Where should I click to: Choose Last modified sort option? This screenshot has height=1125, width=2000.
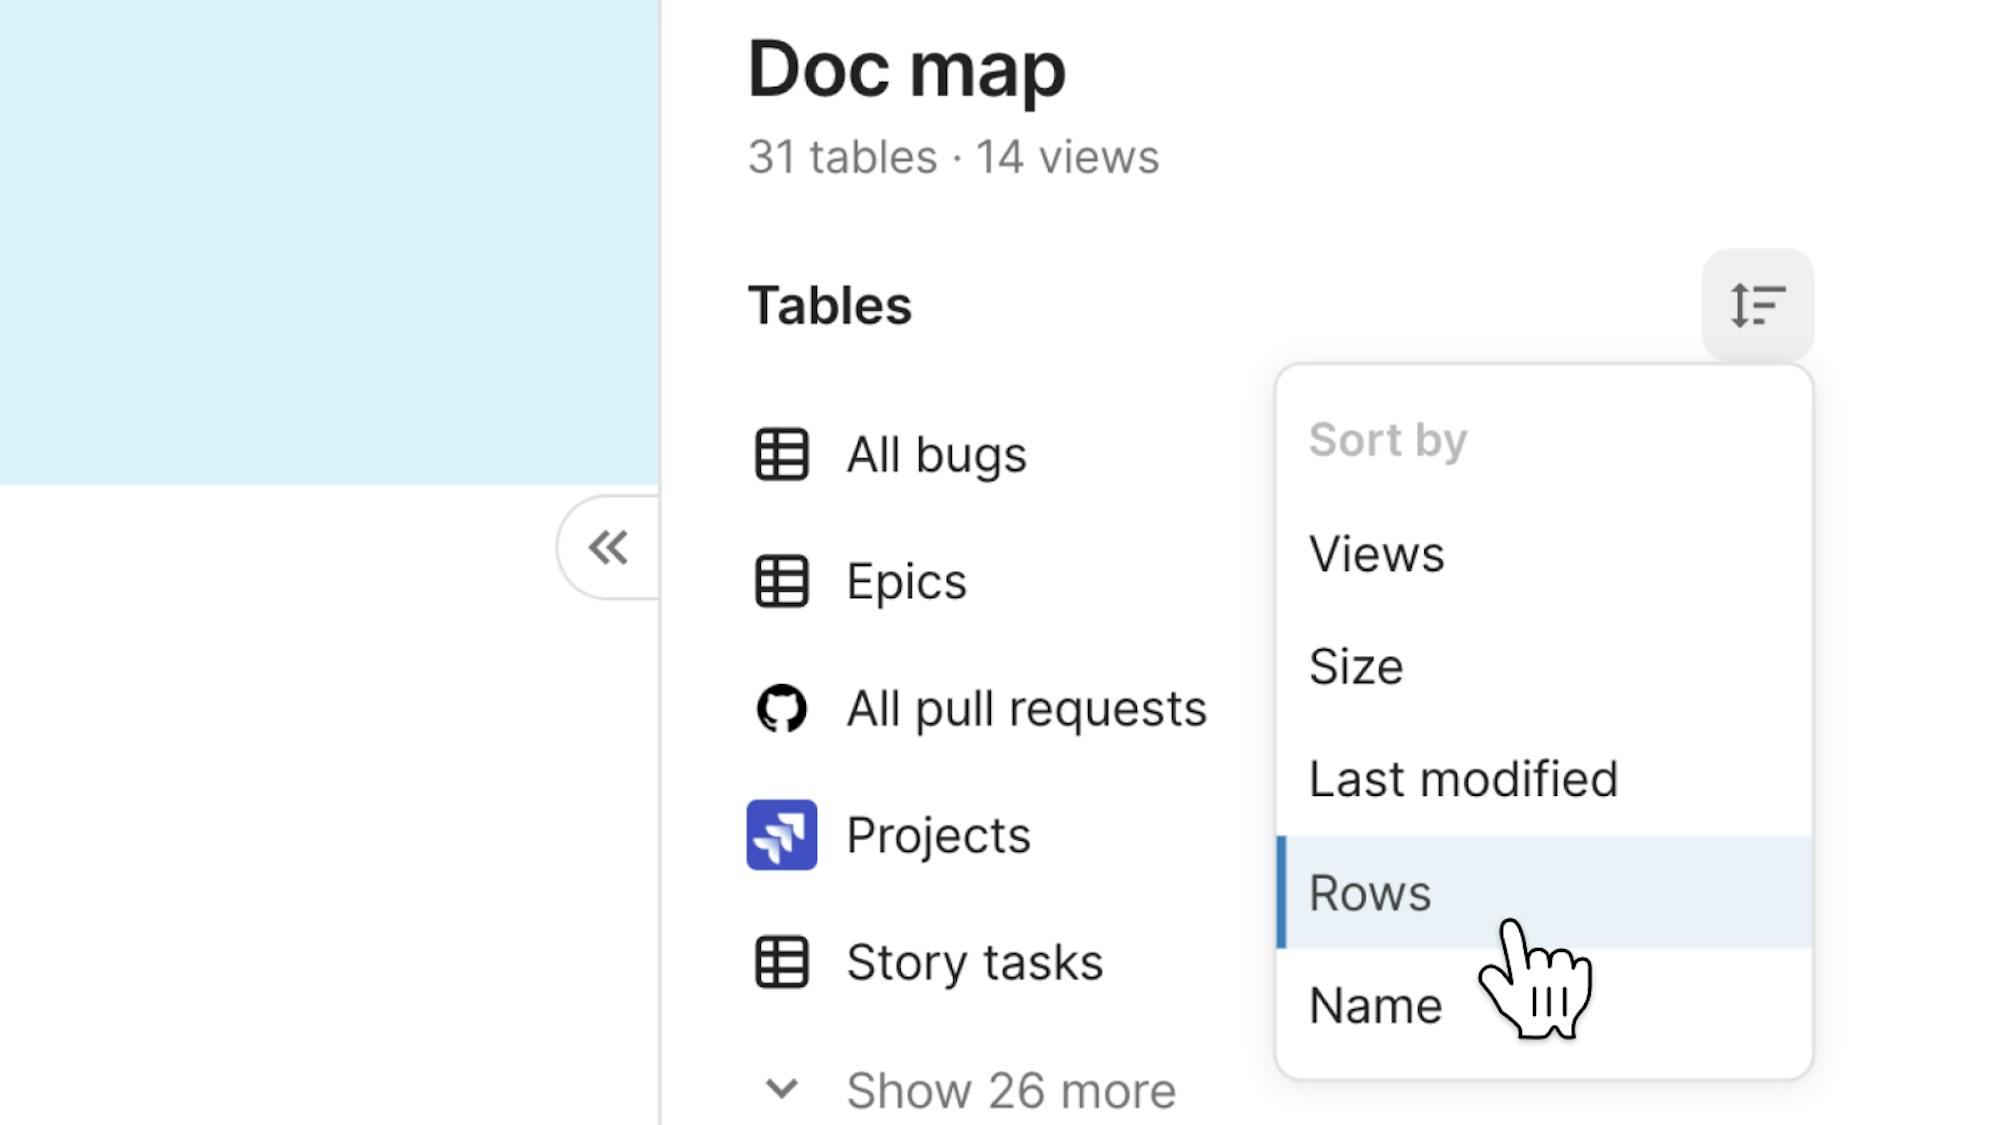point(1463,779)
